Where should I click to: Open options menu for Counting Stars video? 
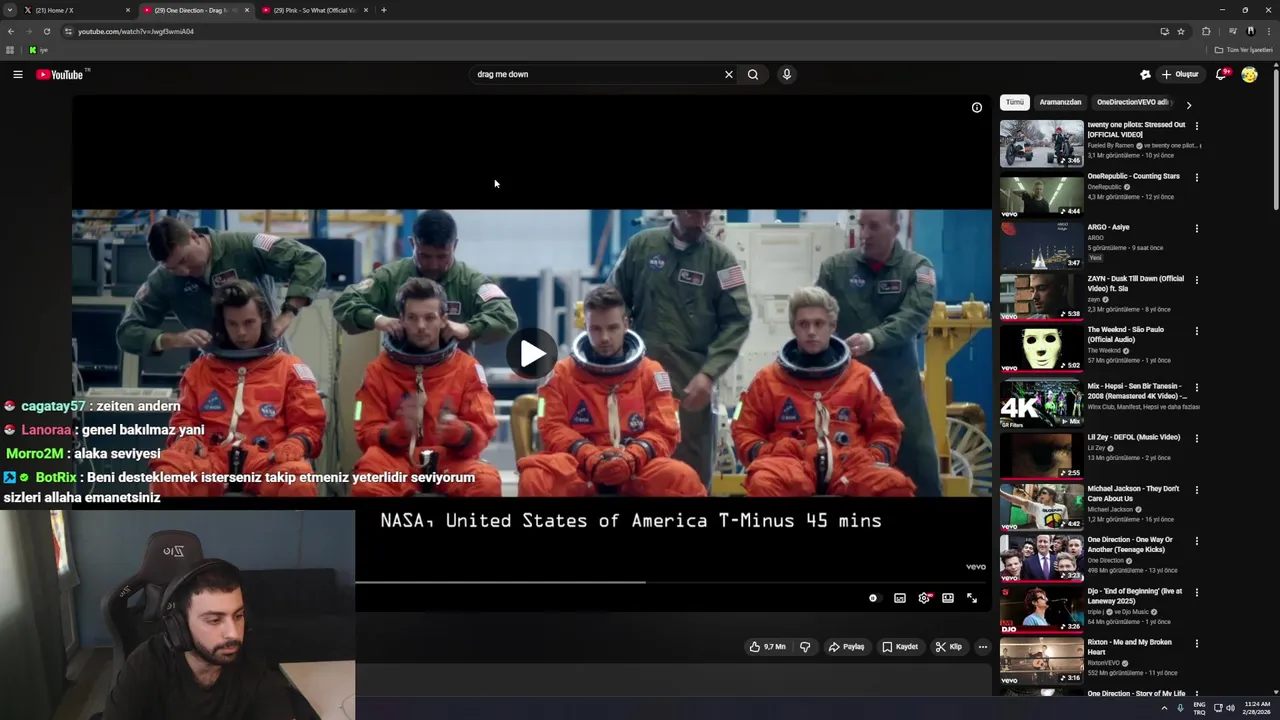coord(1196,178)
